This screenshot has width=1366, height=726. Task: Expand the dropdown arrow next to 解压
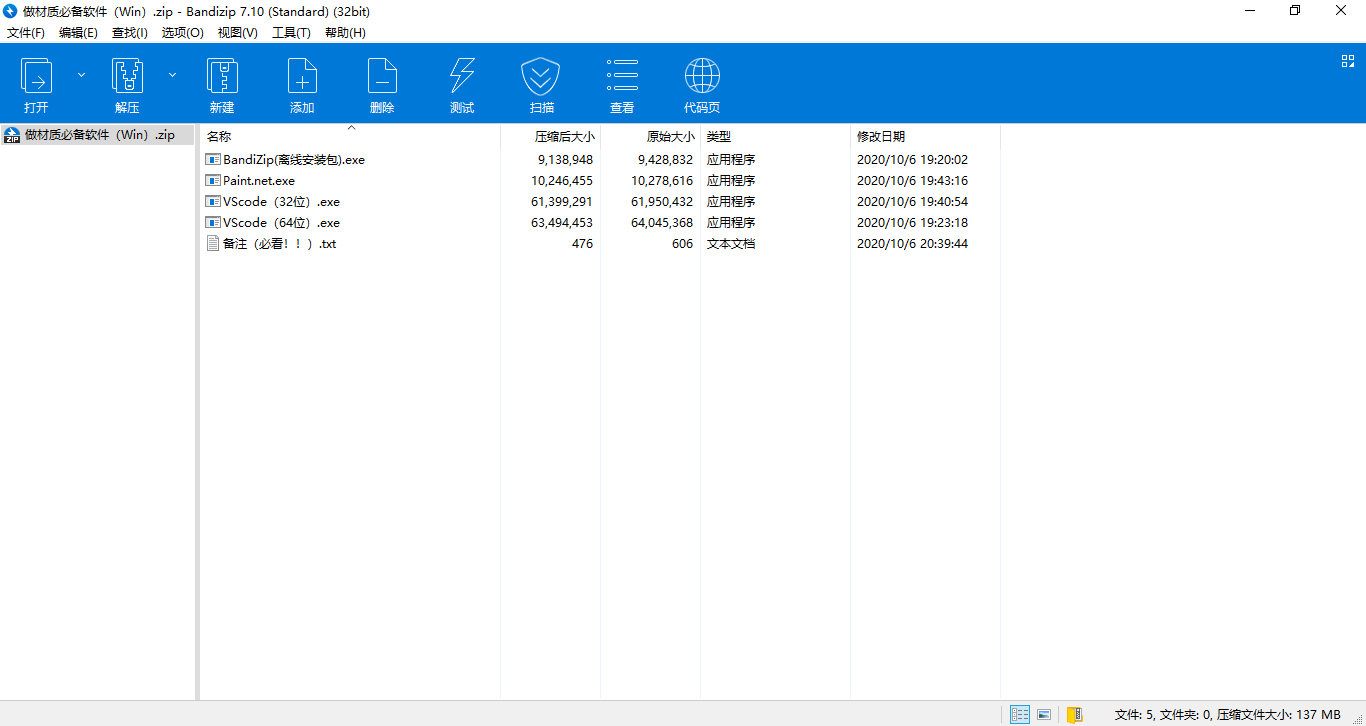[x=172, y=75]
